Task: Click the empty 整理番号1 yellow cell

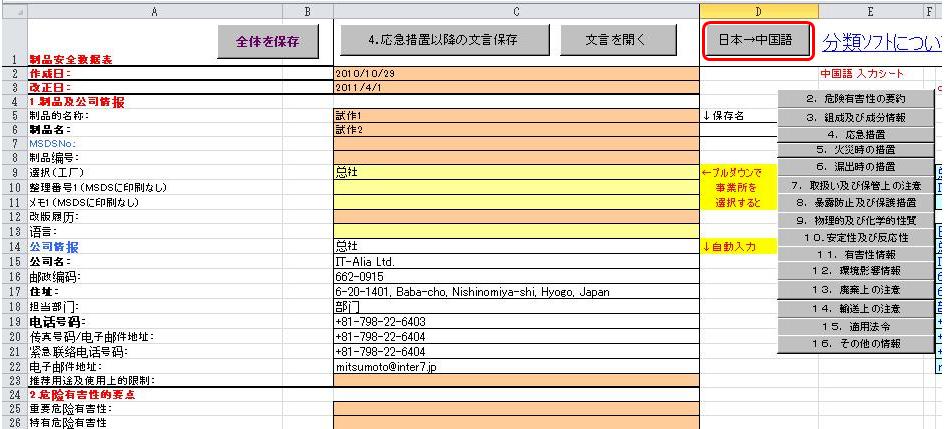Action: (x=516, y=187)
